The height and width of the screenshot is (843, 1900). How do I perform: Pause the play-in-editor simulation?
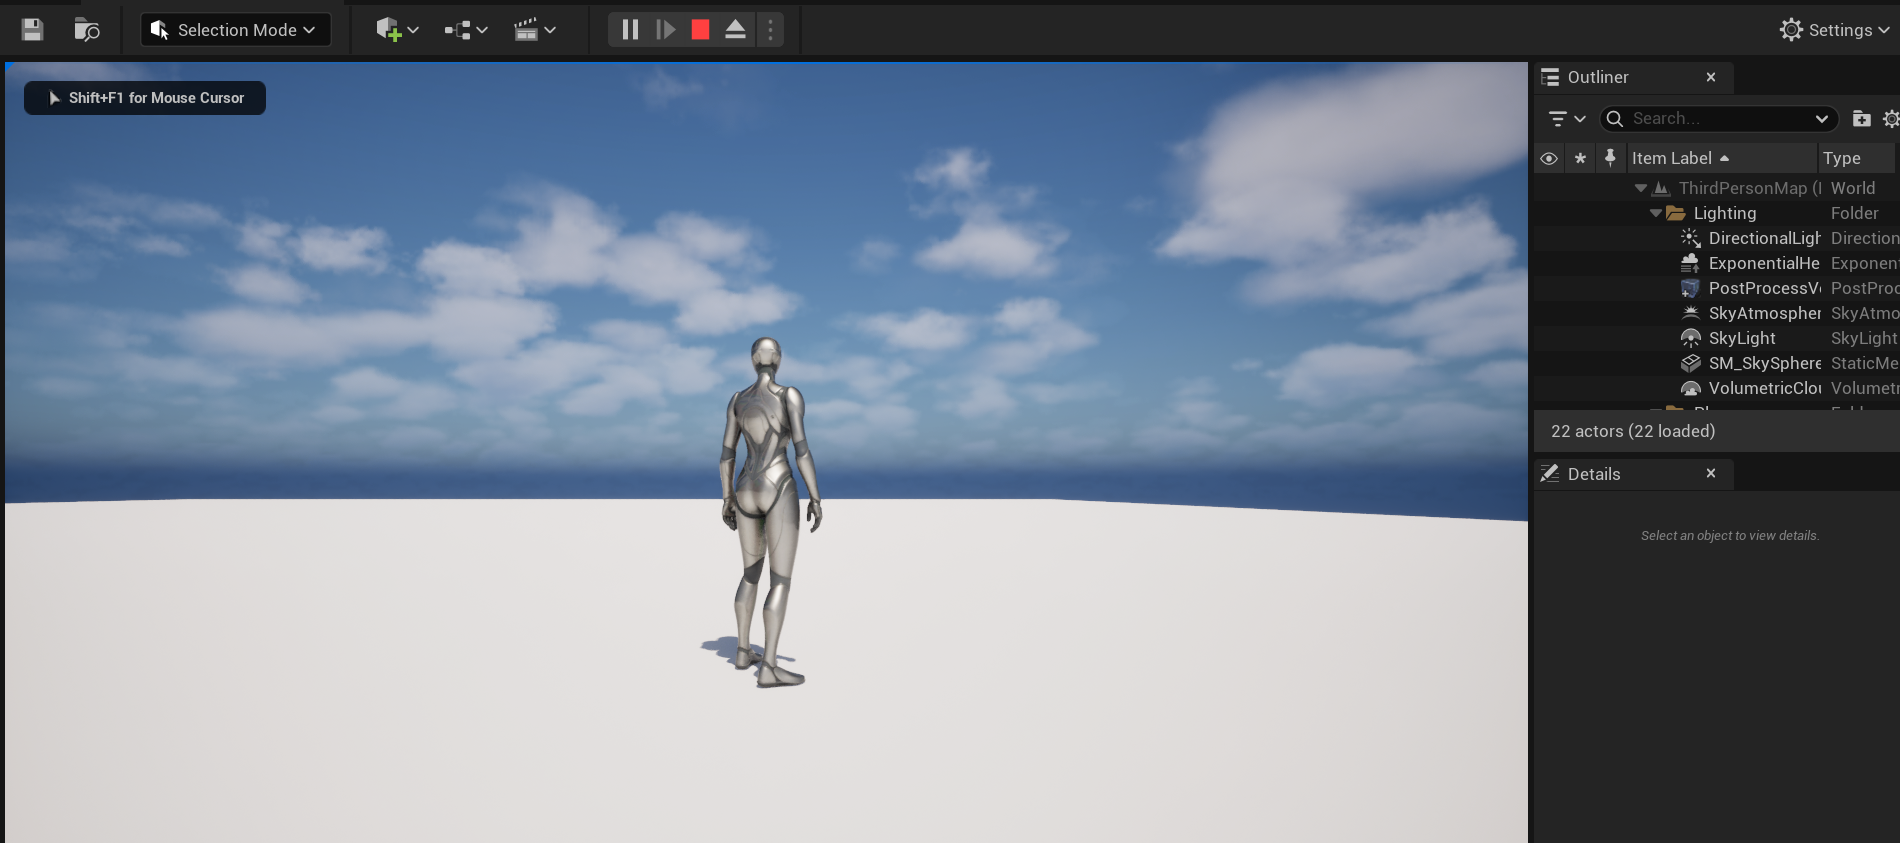coord(630,30)
